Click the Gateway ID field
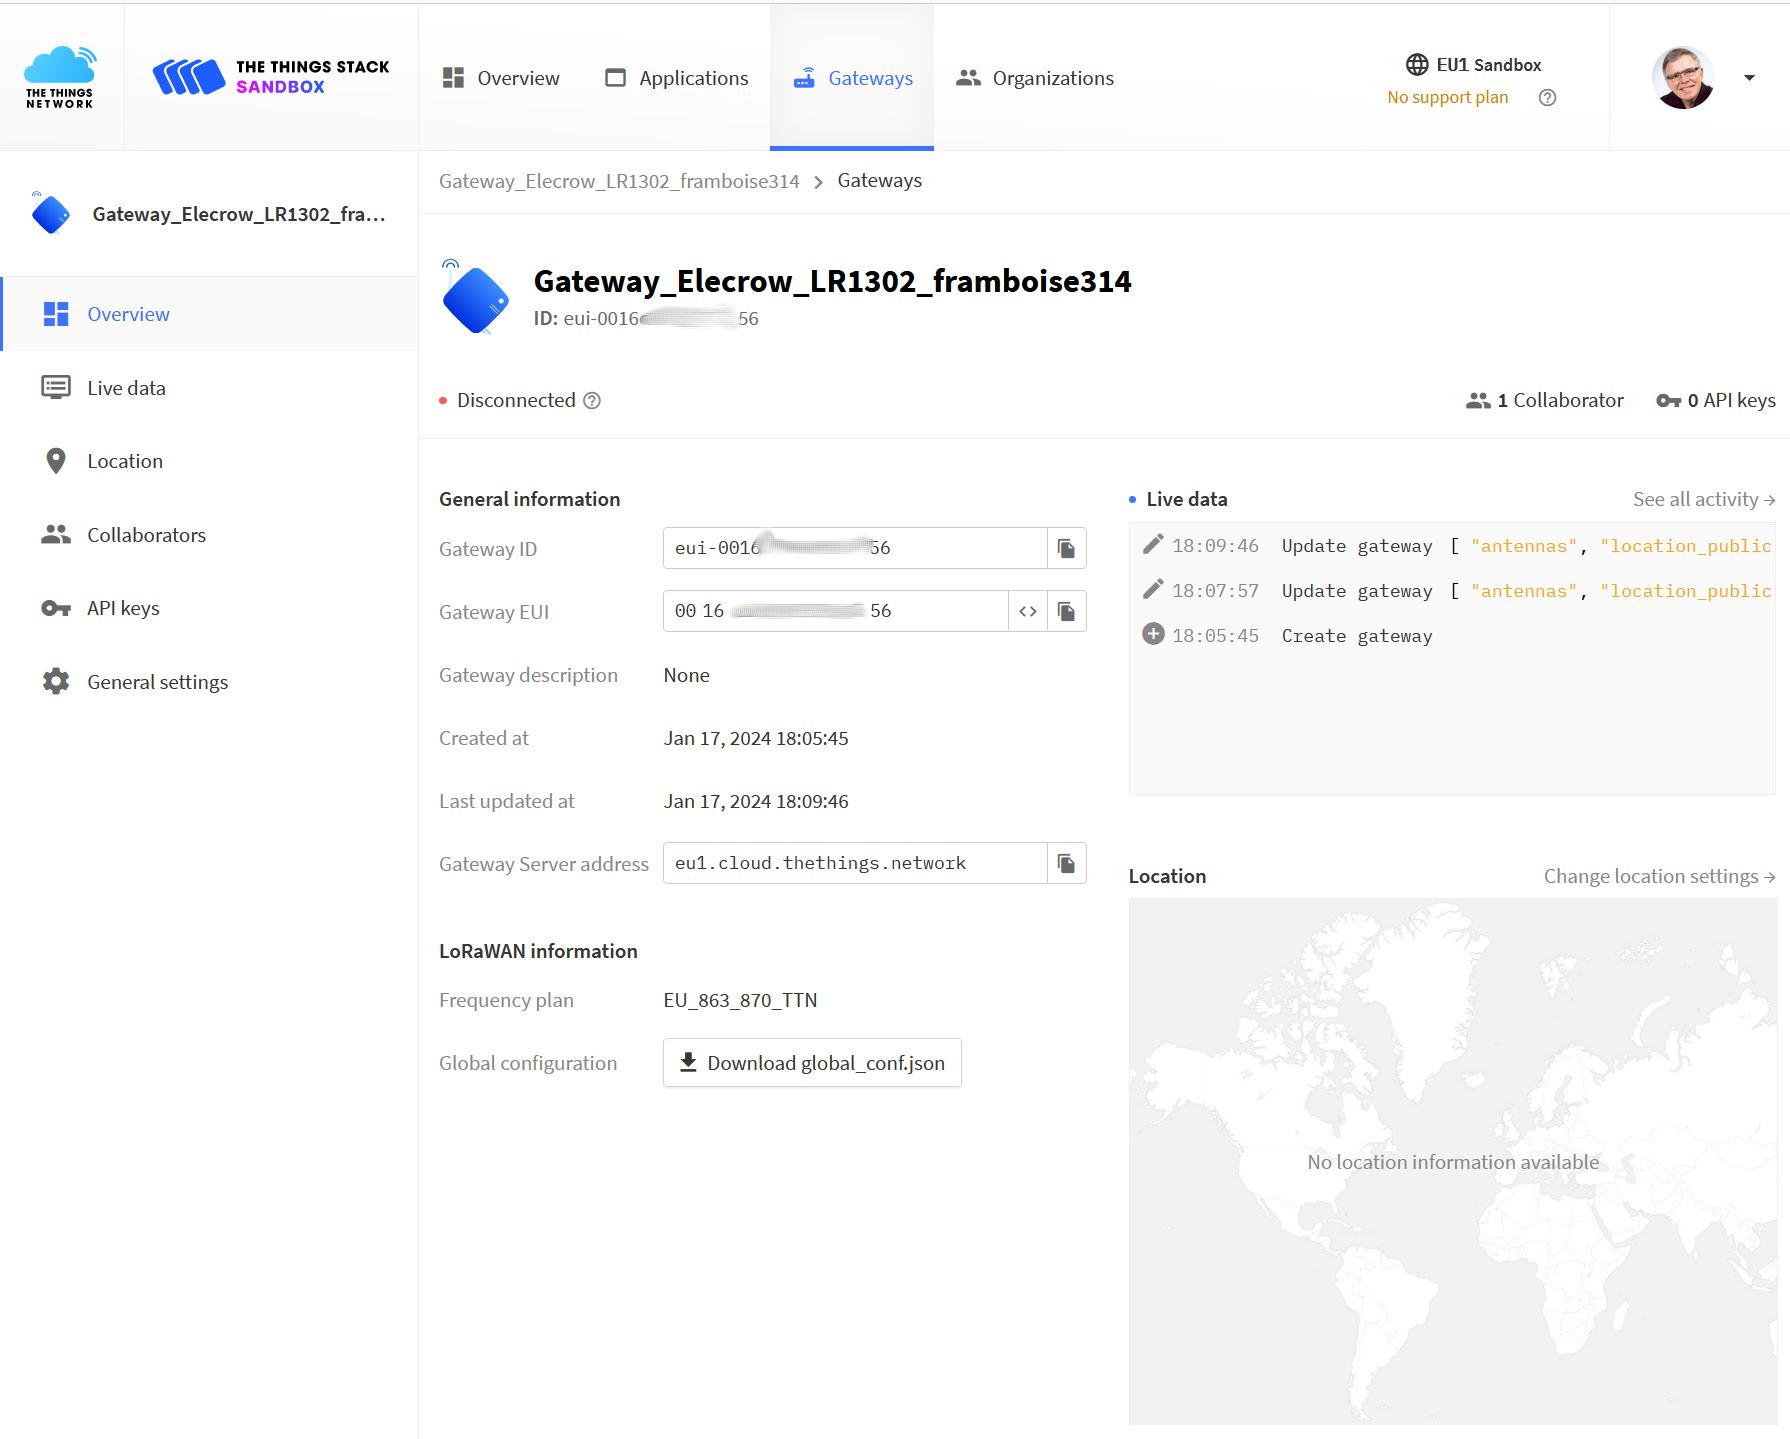The image size is (1790, 1439). tap(855, 548)
